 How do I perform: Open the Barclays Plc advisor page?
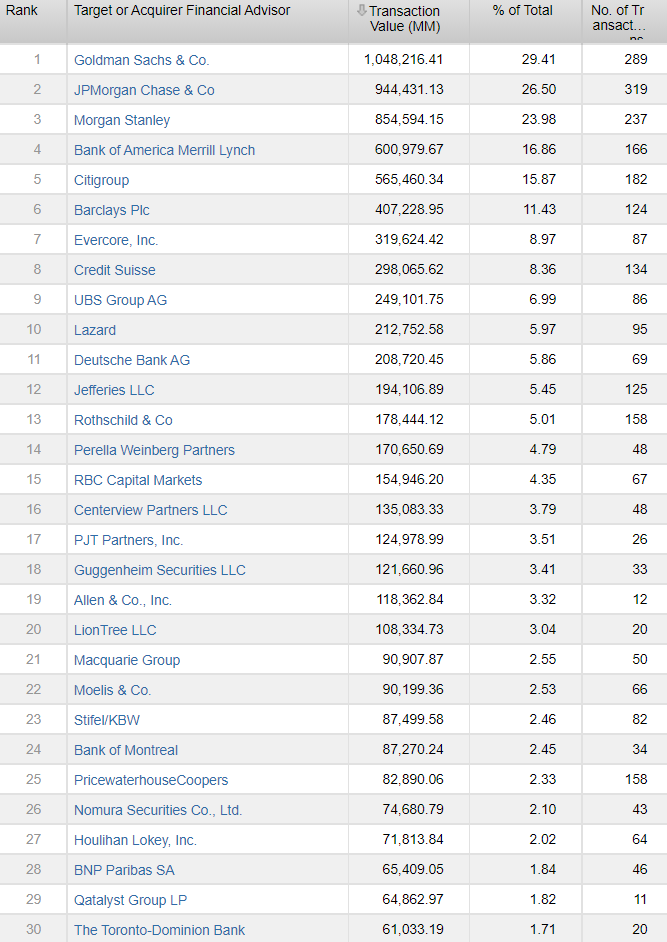(112, 210)
